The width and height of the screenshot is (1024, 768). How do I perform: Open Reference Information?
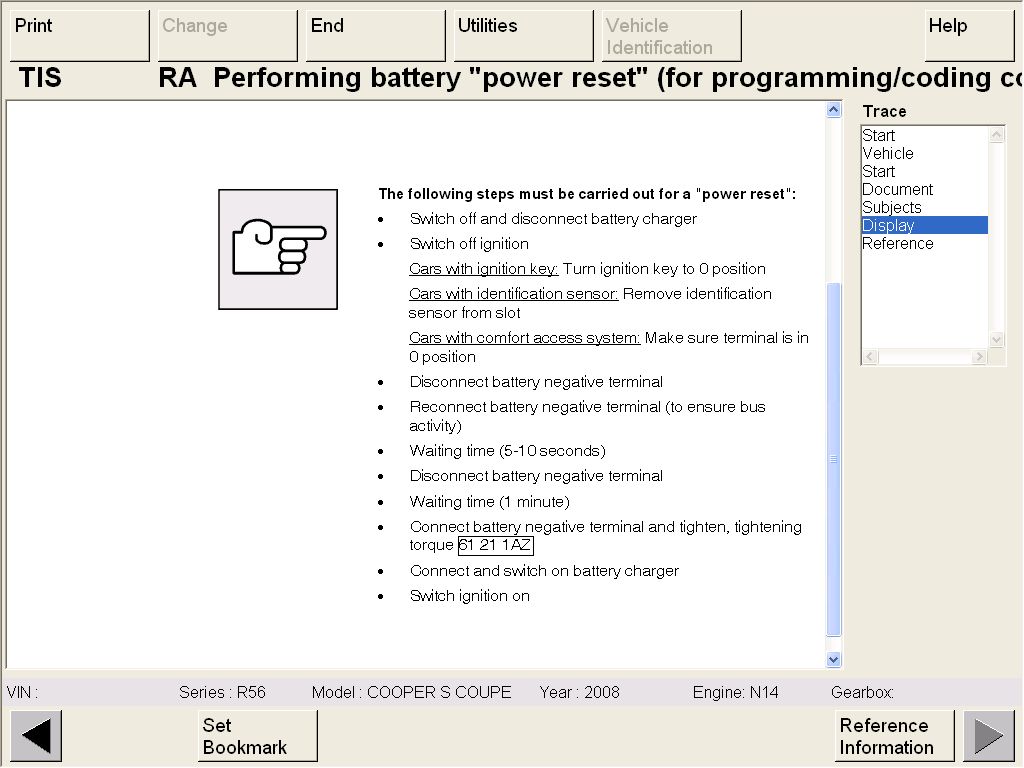(894, 736)
